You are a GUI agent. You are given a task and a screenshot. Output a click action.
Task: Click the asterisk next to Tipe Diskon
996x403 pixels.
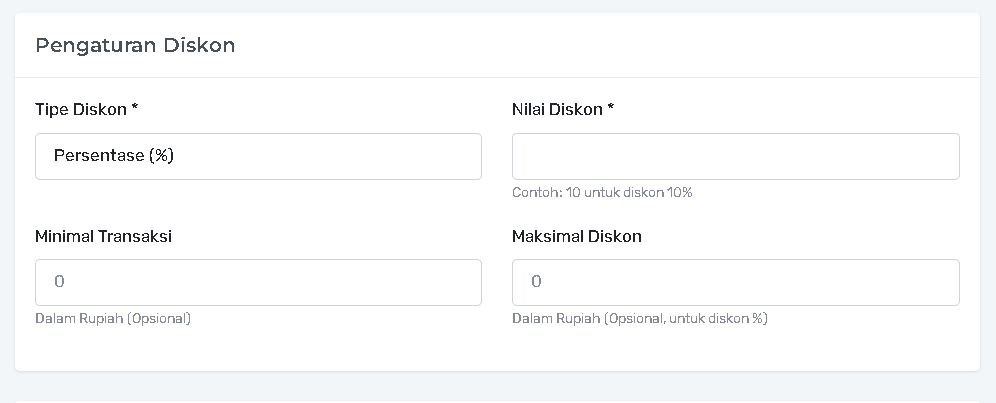pos(134,108)
